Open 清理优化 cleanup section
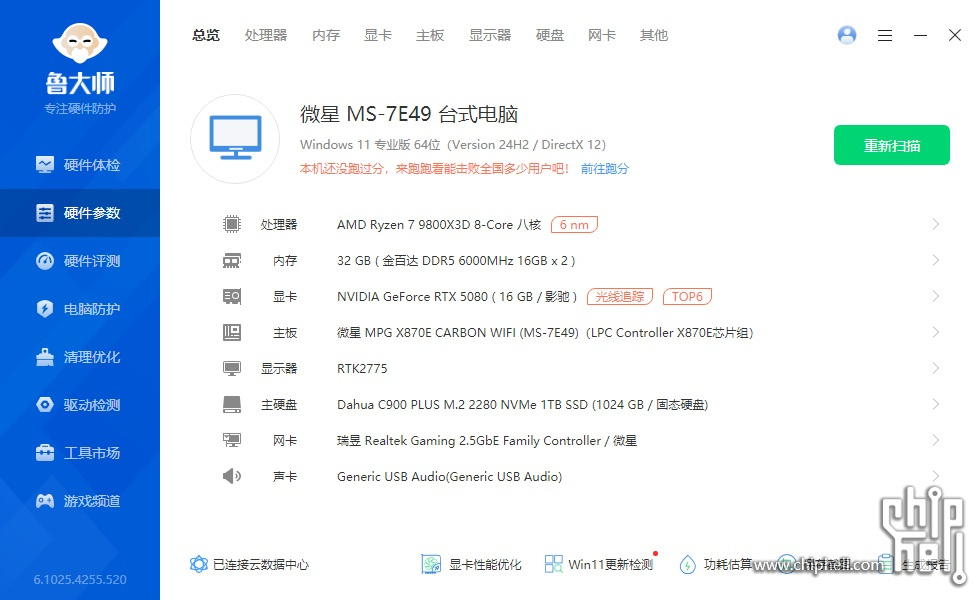 click(x=79, y=357)
